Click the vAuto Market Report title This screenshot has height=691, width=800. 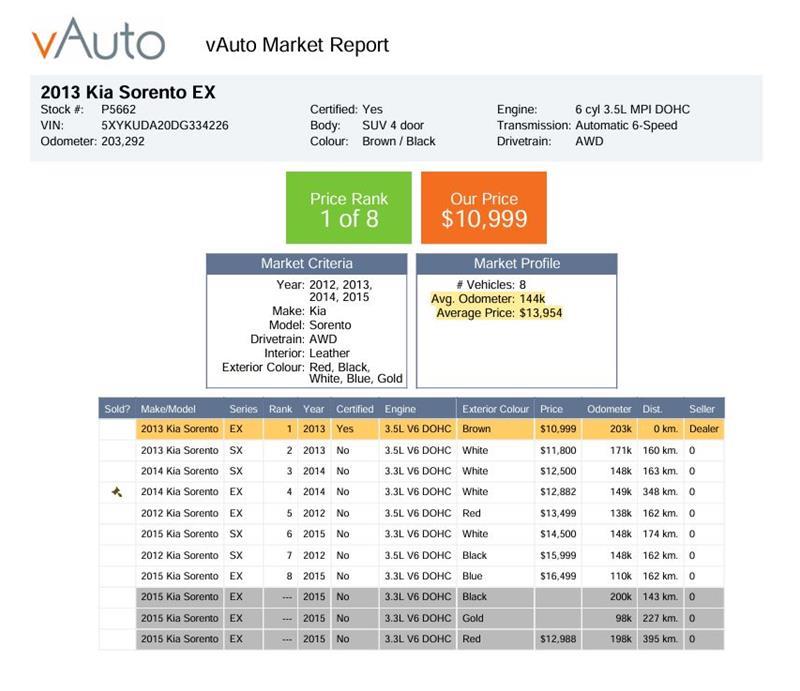point(297,45)
